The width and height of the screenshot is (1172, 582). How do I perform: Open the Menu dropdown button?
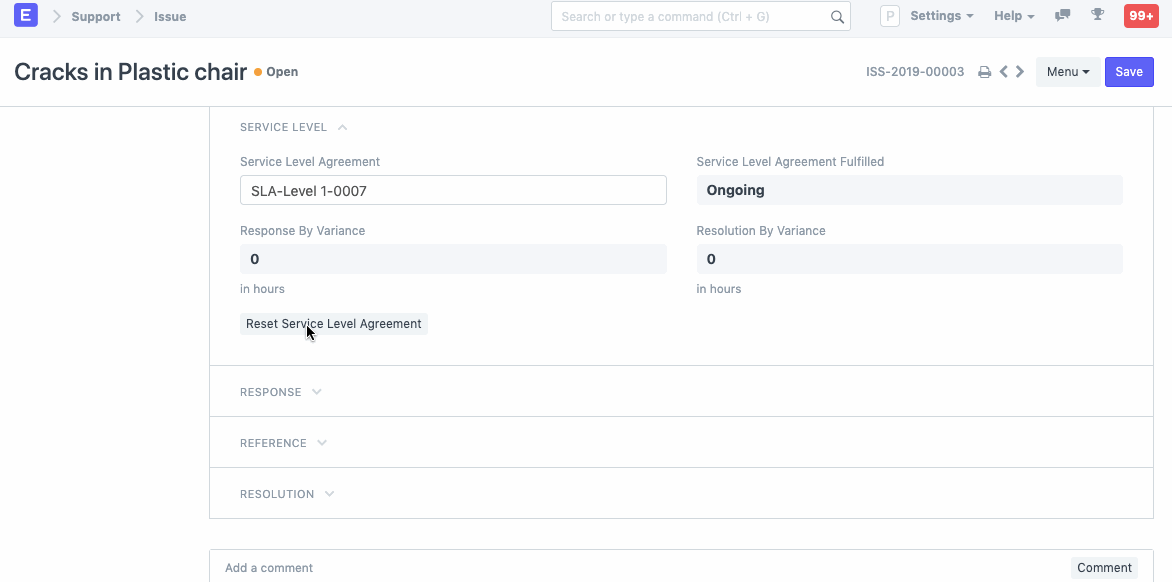[x=1067, y=72]
